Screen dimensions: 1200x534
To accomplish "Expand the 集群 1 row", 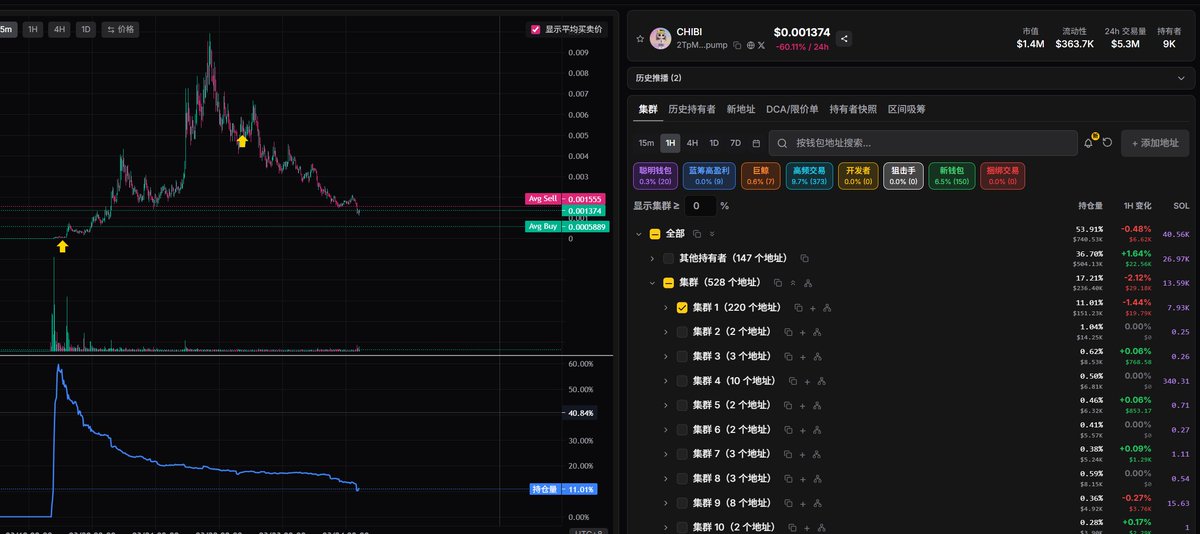I will (665, 308).
